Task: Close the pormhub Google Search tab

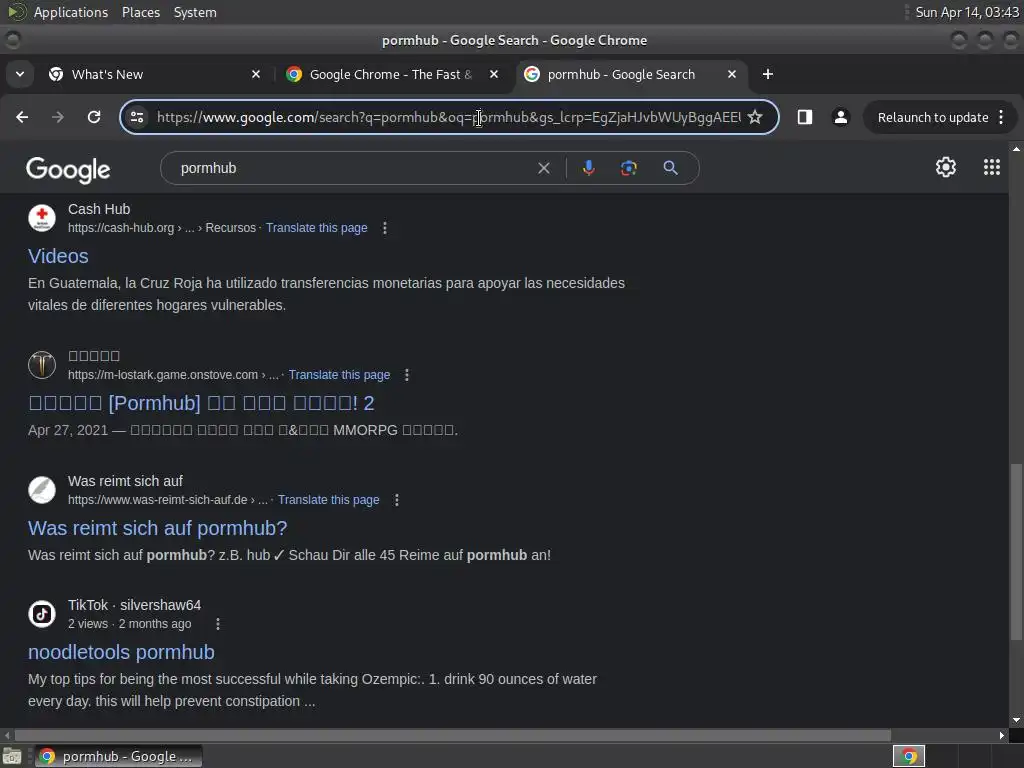Action: tap(732, 74)
